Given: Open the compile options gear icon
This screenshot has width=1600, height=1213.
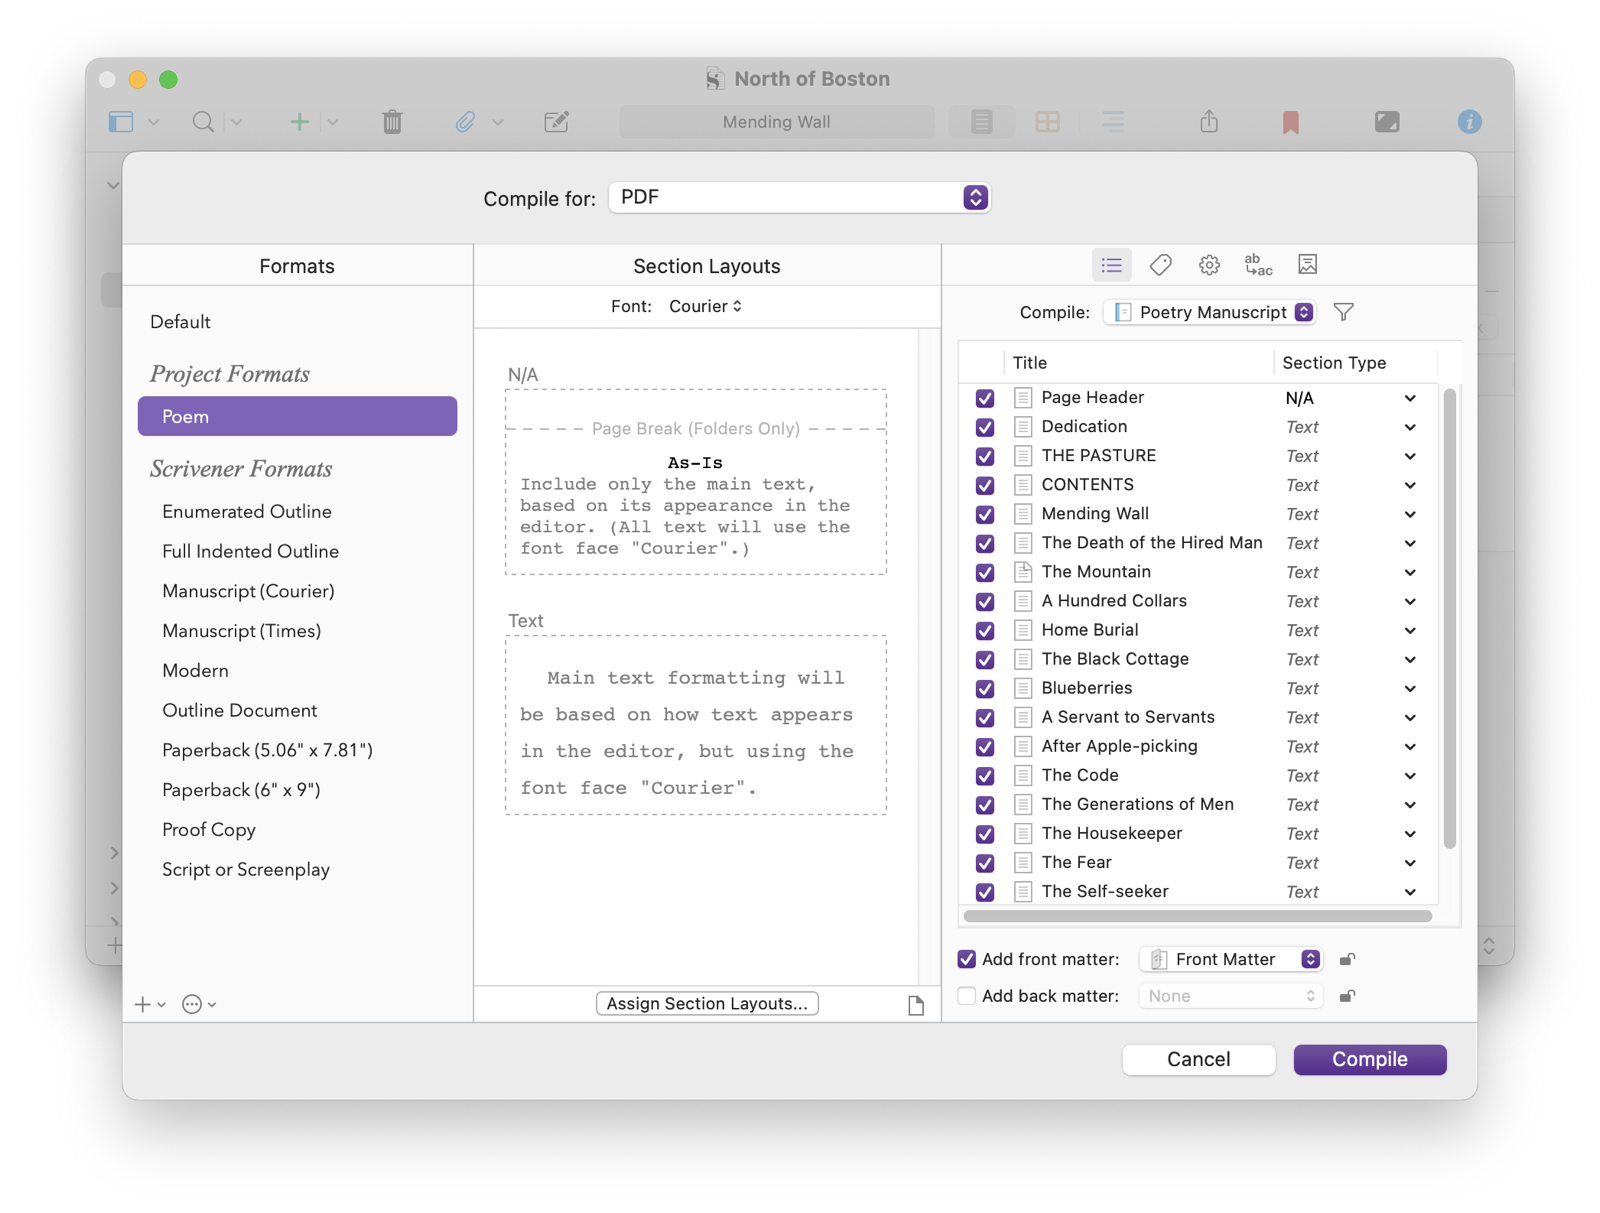Looking at the screenshot, I should pos(1209,265).
